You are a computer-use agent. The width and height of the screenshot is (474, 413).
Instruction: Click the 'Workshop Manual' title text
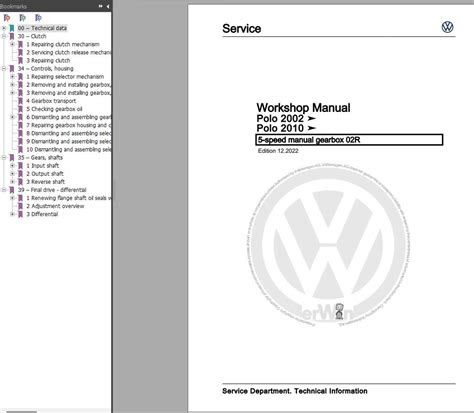click(x=303, y=108)
